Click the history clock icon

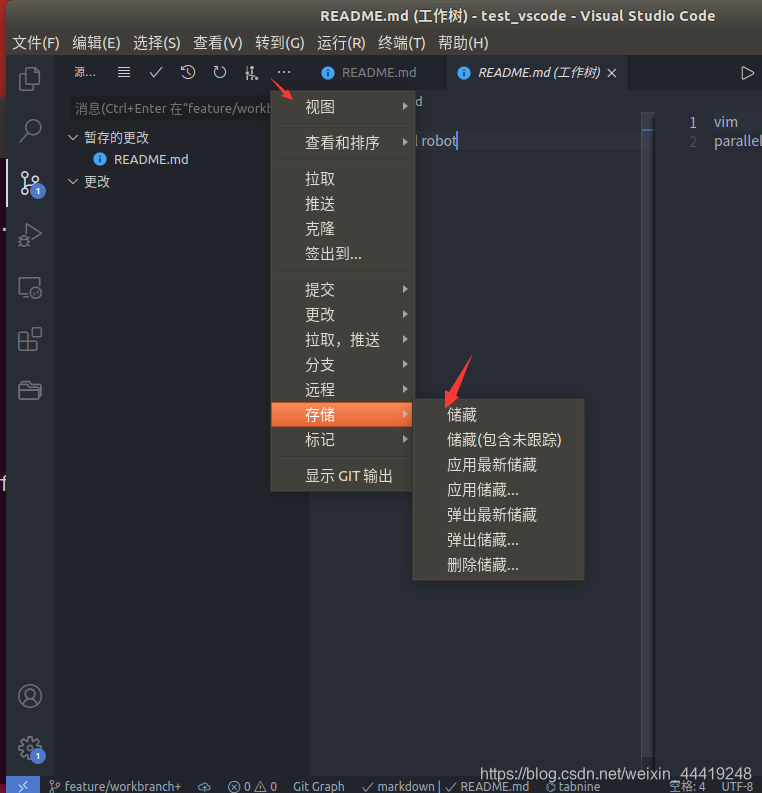click(x=188, y=72)
